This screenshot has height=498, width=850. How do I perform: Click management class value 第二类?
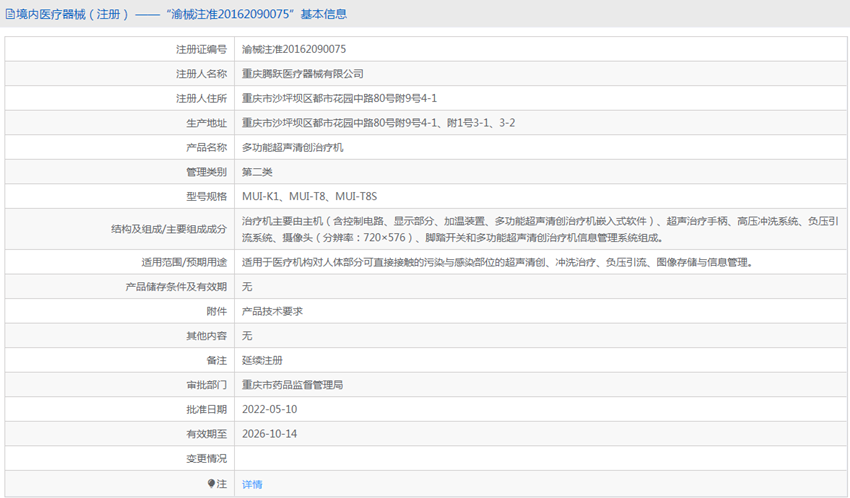click(257, 172)
